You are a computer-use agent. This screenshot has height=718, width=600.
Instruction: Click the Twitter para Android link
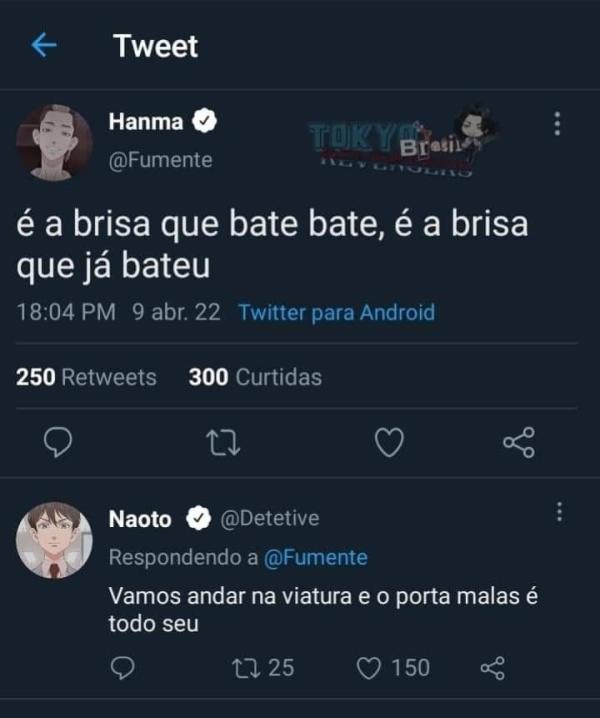point(337,312)
